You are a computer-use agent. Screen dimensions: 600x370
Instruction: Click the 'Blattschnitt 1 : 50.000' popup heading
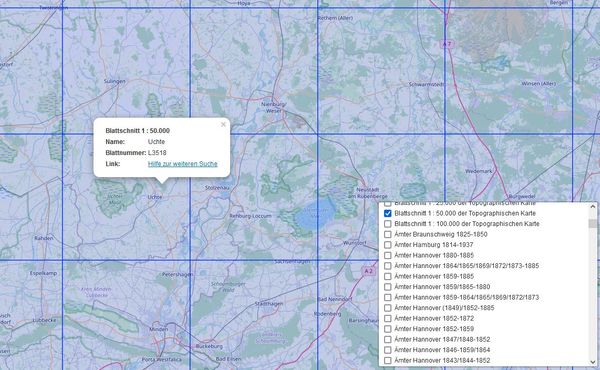137,130
